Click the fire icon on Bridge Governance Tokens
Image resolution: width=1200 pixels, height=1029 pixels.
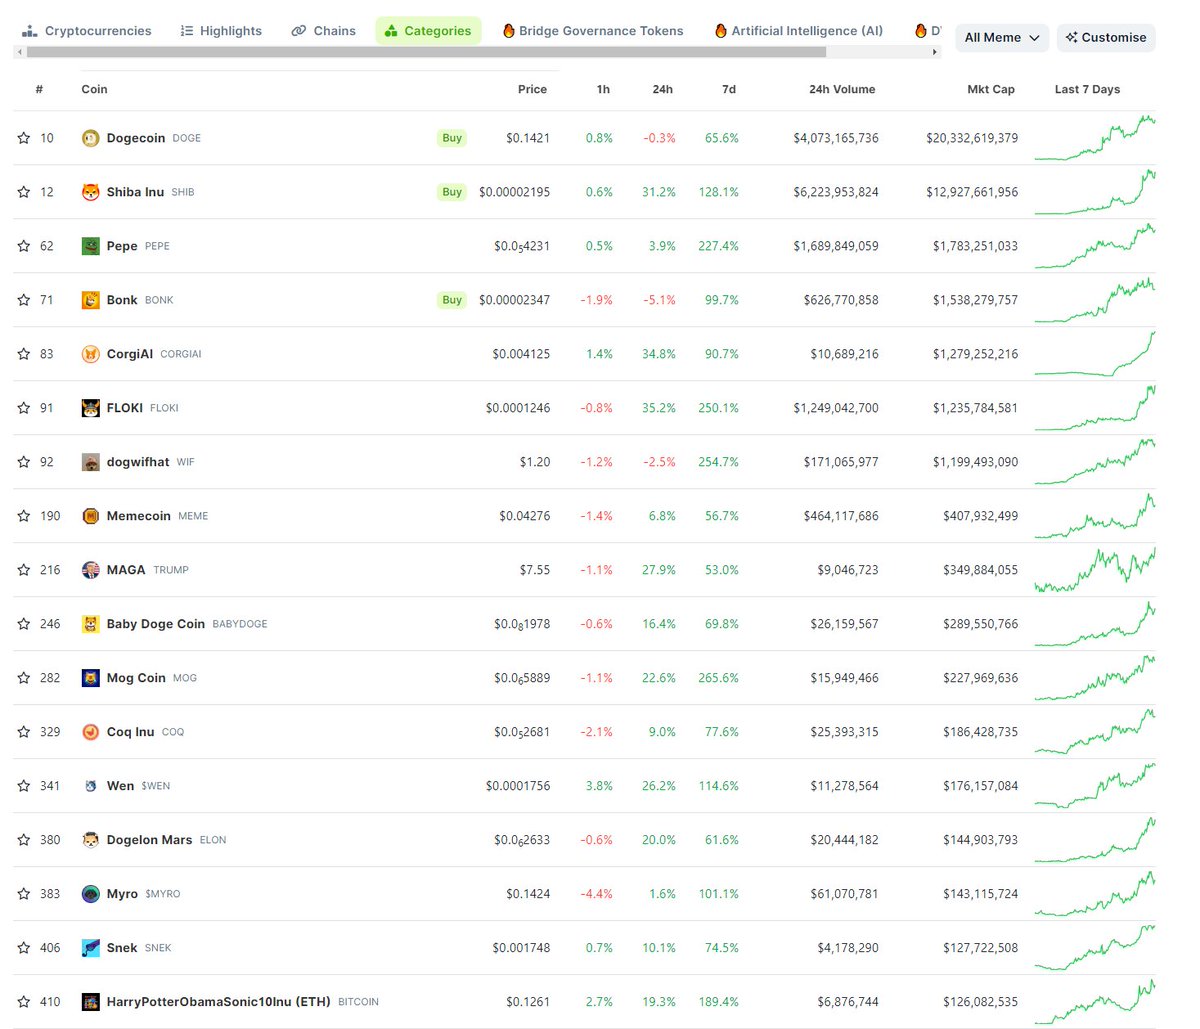pos(507,31)
